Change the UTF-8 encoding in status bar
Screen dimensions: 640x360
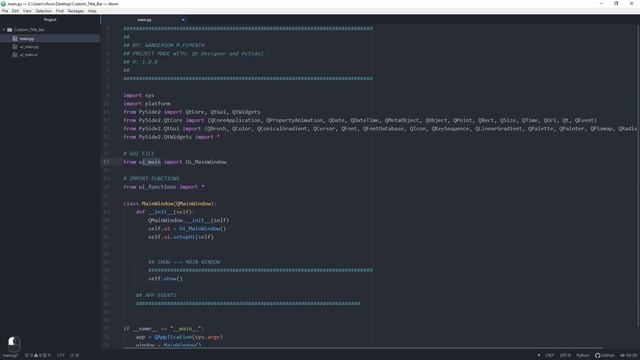[x=565, y=356]
